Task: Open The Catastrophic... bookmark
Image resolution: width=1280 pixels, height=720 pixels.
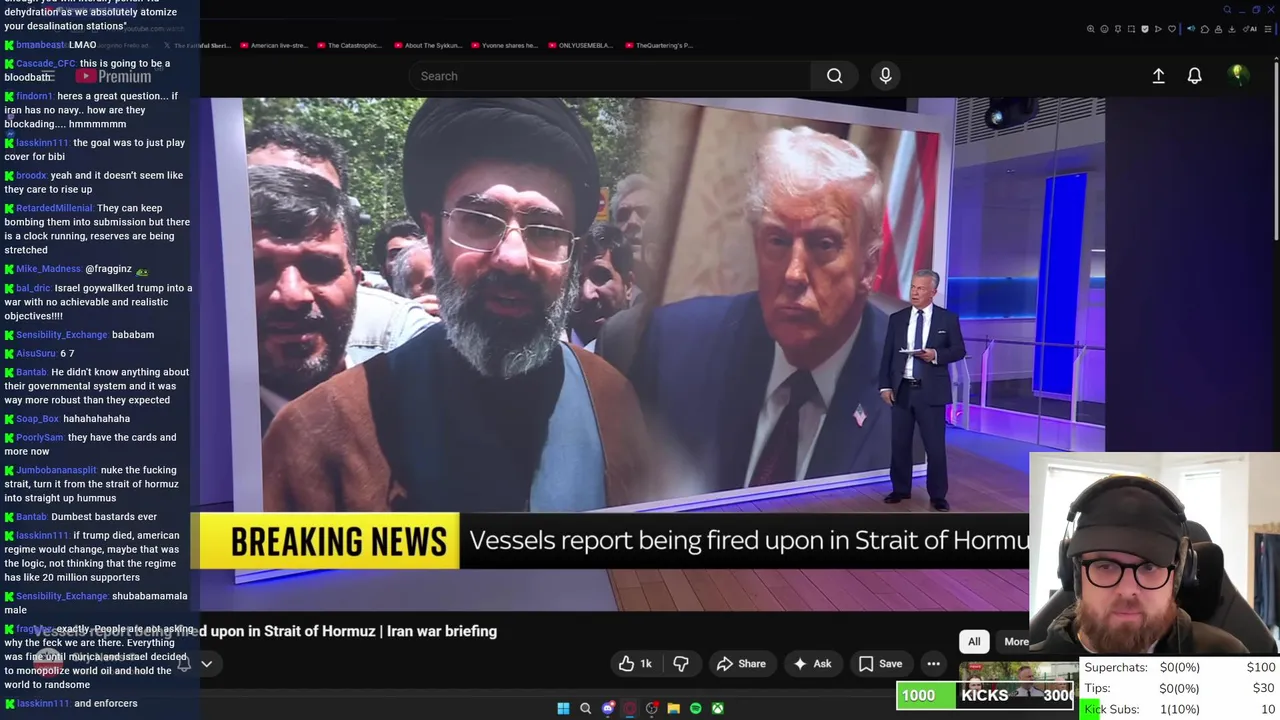Action: (350, 45)
